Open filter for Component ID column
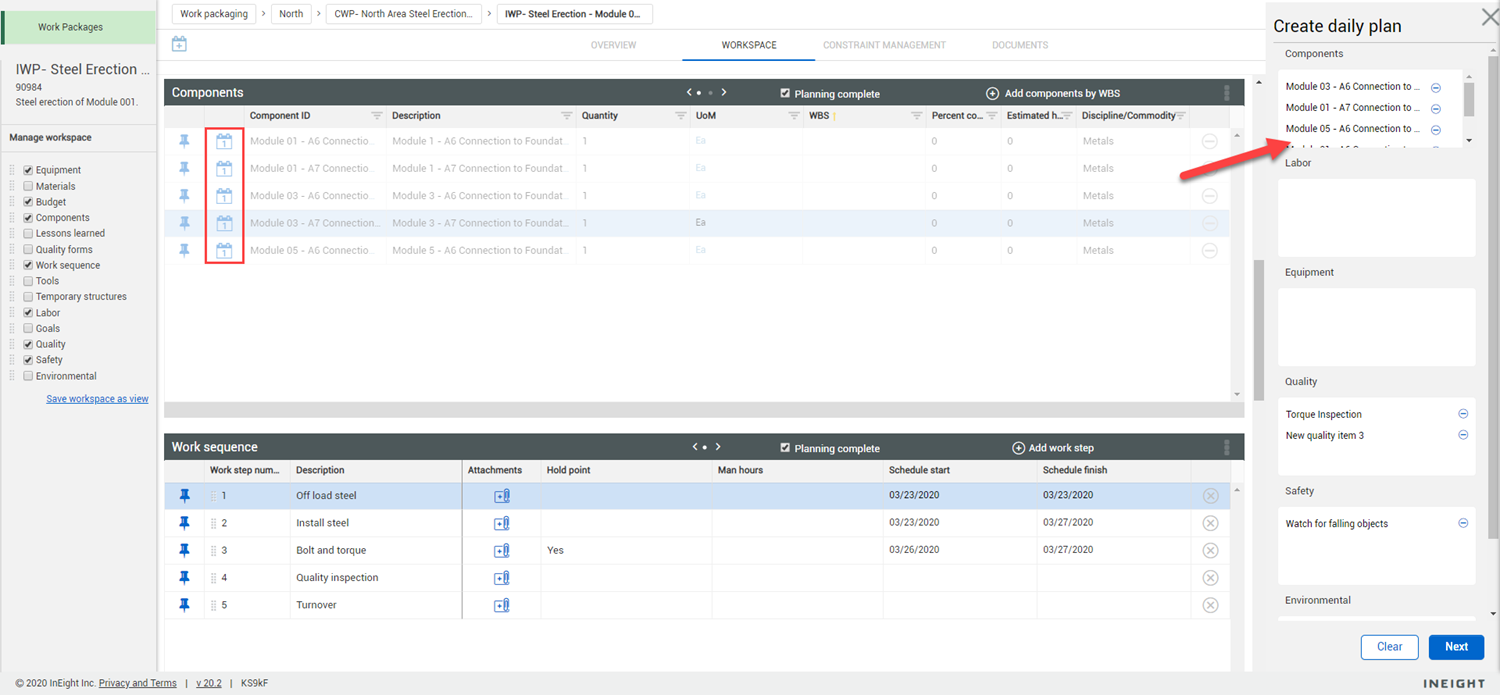Screen dimensions: 1500x695 pos(377,116)
